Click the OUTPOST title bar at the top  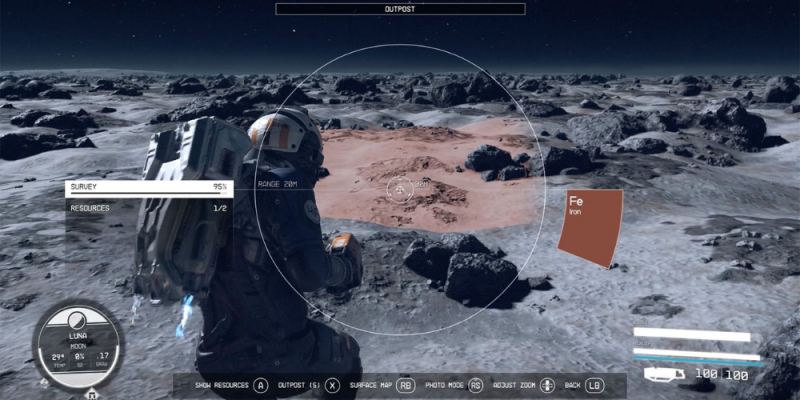[x=400, y=9]
